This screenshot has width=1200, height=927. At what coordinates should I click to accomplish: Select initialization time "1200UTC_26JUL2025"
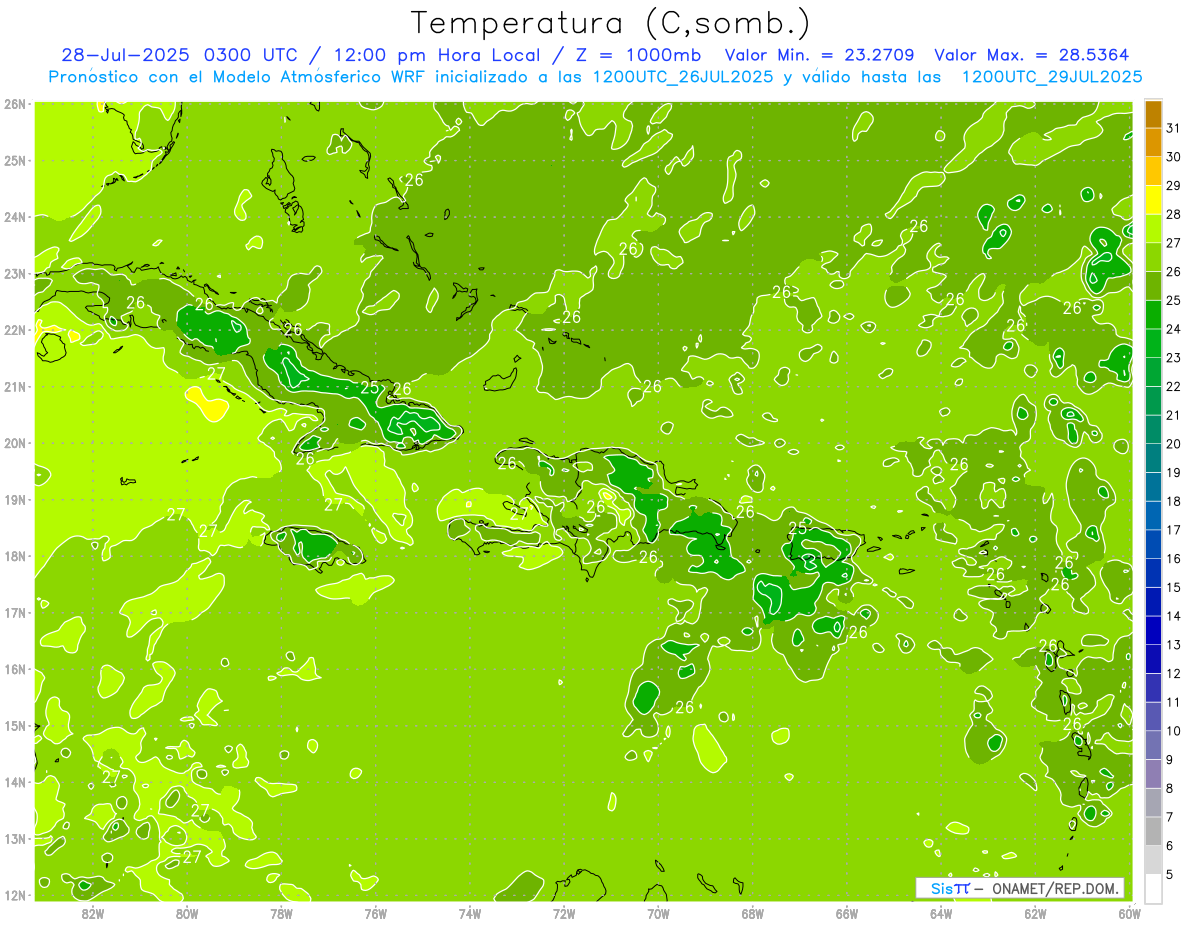[683, 77]
